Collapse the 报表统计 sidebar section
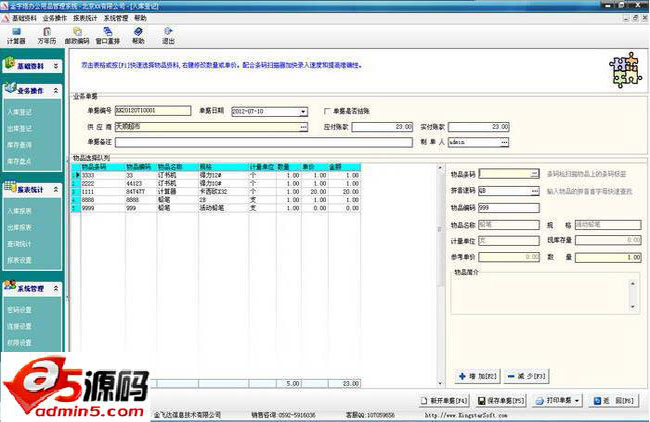The width and height of the screenshot is (650, 422). coord(56,189)
